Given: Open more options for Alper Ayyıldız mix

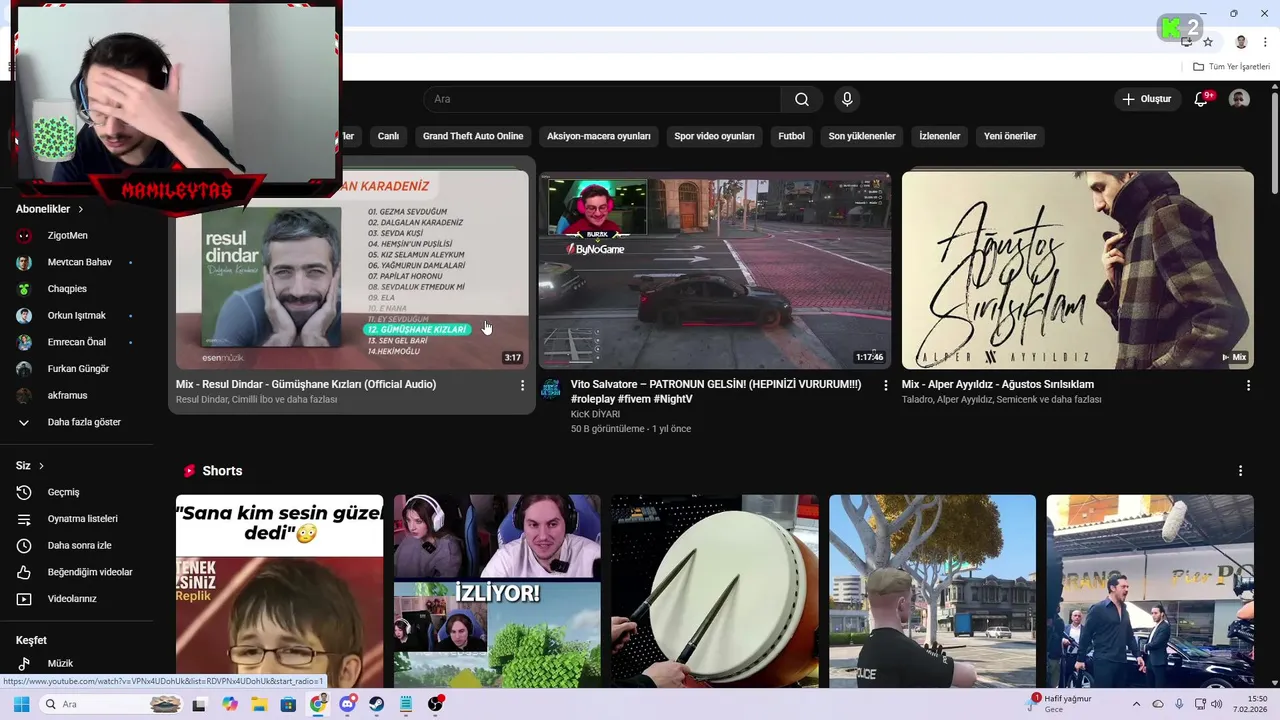Looking at the screenshot, I should pyautogui.click(x=1248, y=385).
